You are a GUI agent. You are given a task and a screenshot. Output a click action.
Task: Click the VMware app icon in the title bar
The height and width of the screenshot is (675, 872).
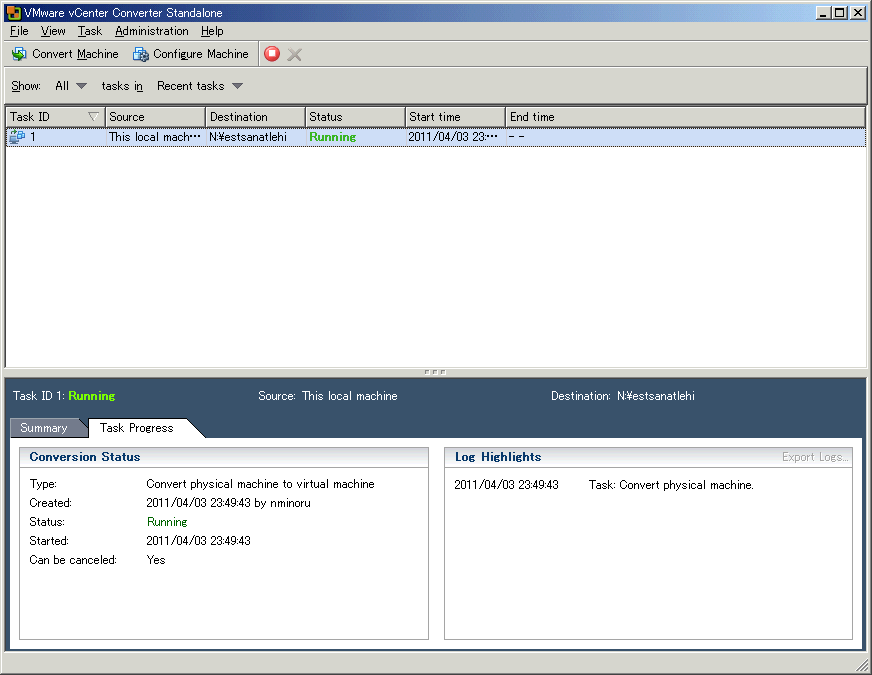pyautogui.click(x=14, y=12)
